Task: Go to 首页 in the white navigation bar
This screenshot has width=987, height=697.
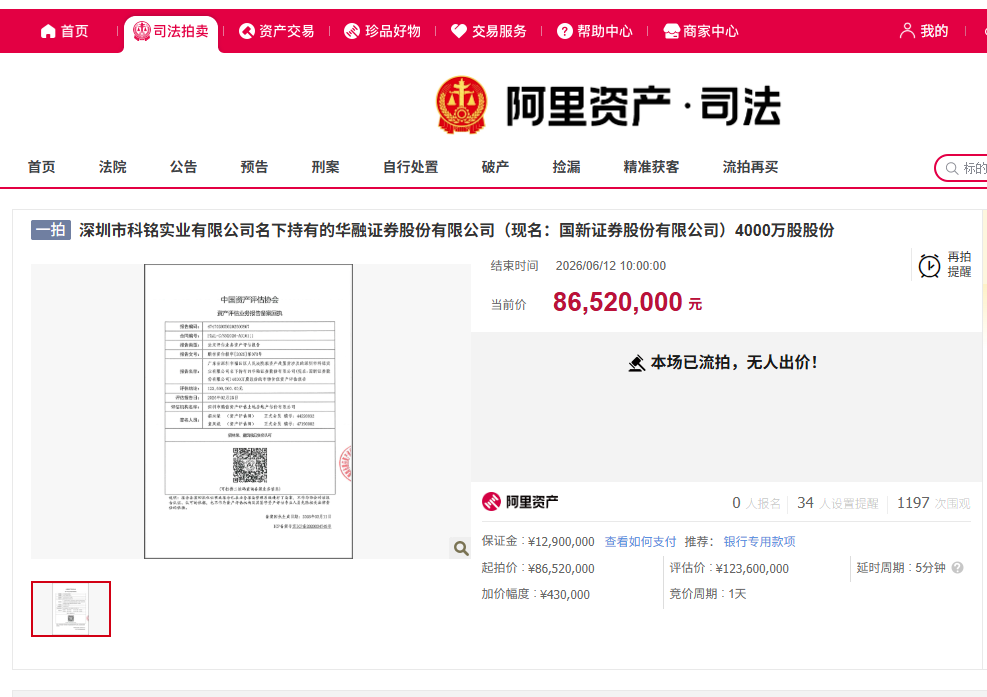Action: pyautogui.click(x=42, y=167)
